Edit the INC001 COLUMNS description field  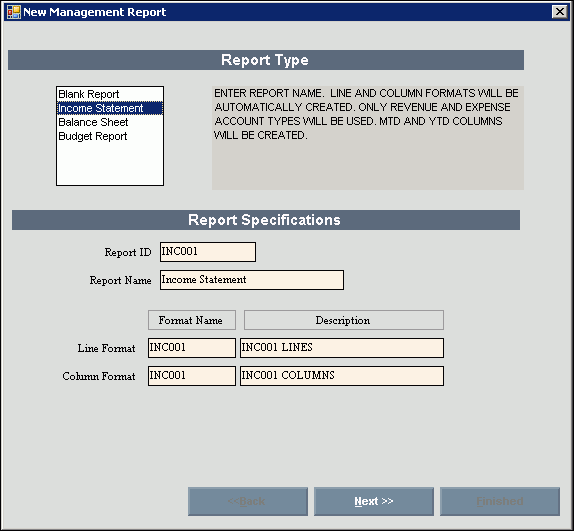click(342, 376)
